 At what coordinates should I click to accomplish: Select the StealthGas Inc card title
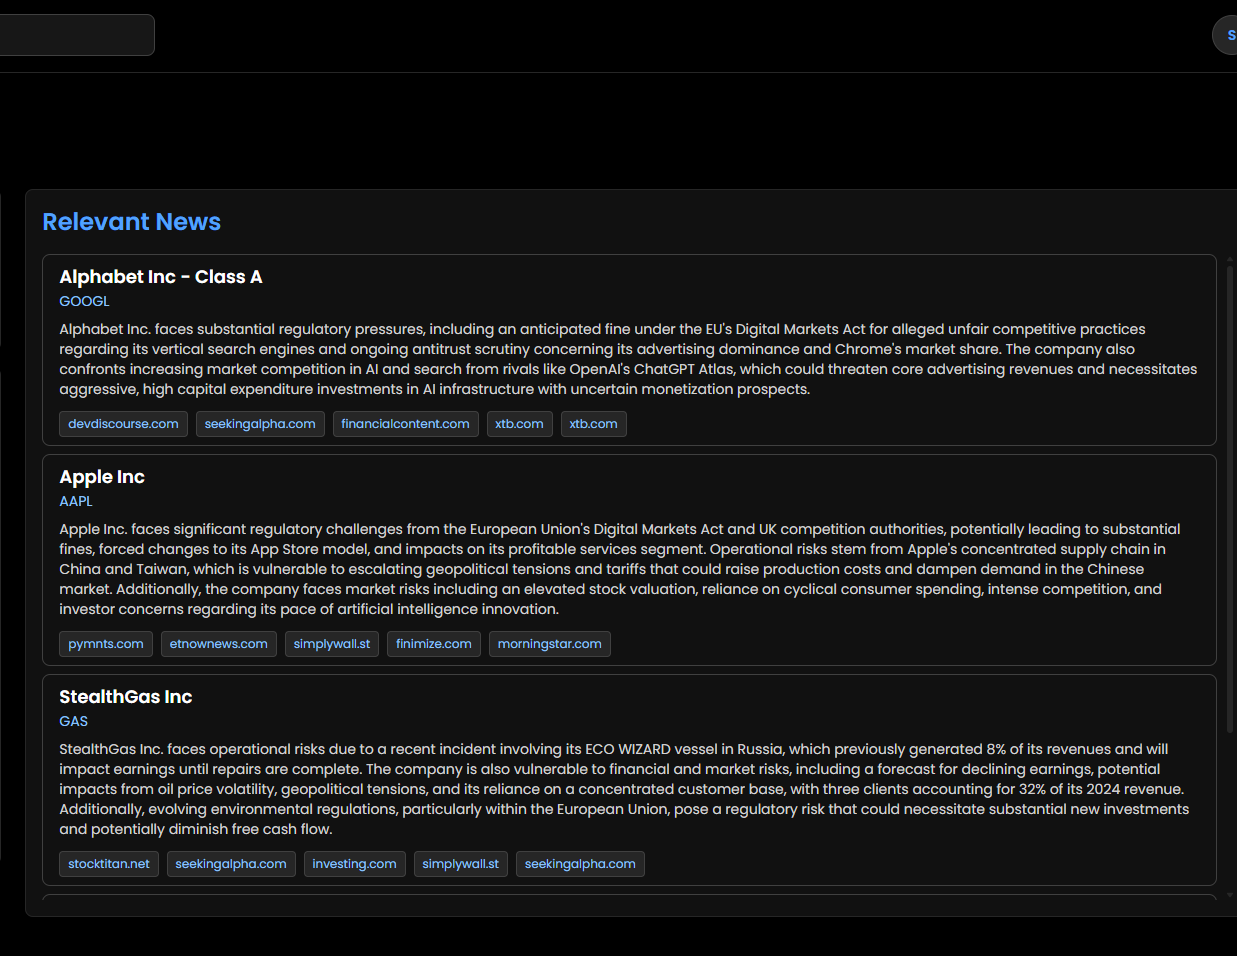(x=126, y=697)
